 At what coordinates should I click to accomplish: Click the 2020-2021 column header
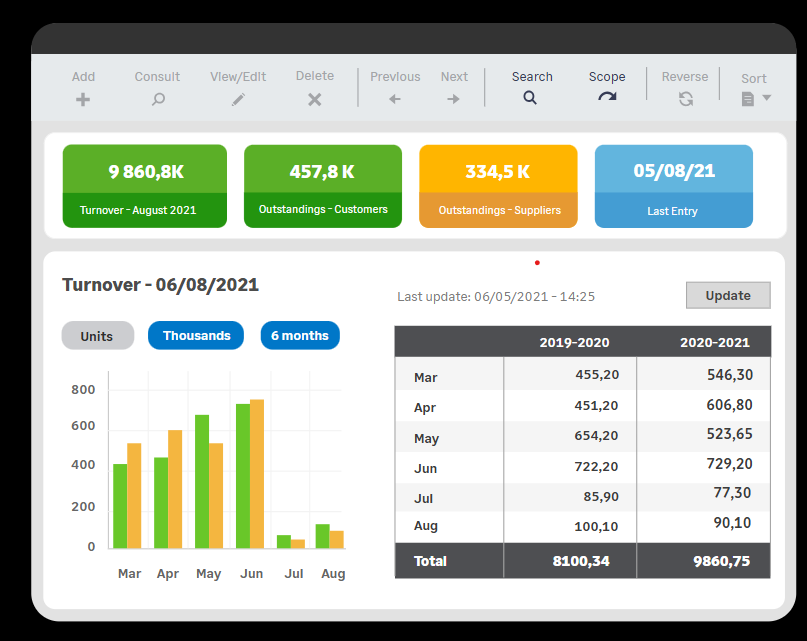[x=714, y=342]
